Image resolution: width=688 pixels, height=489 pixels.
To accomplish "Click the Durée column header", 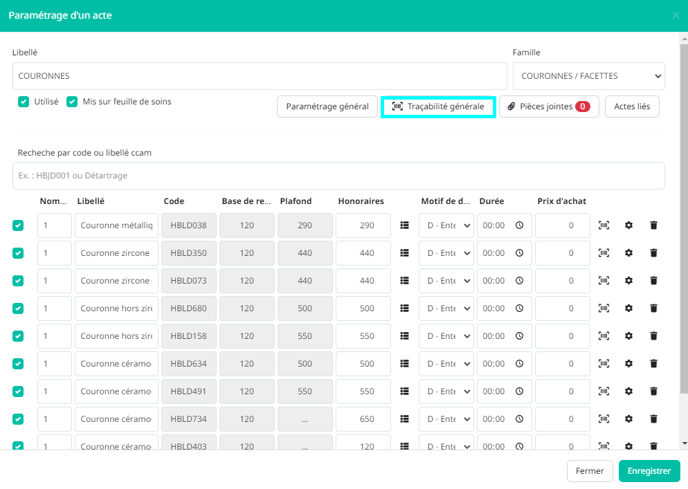I will [x=491, y=201].
